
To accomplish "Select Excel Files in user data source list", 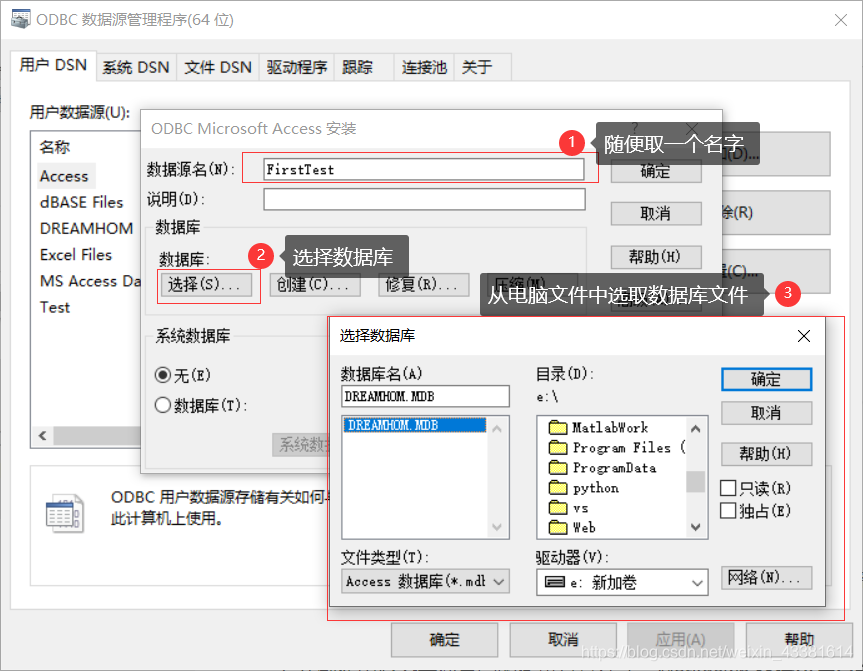I will (76, 255).
